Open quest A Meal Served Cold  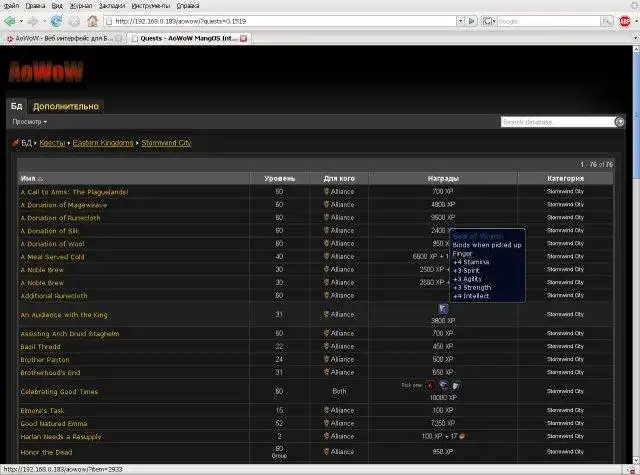52,257
